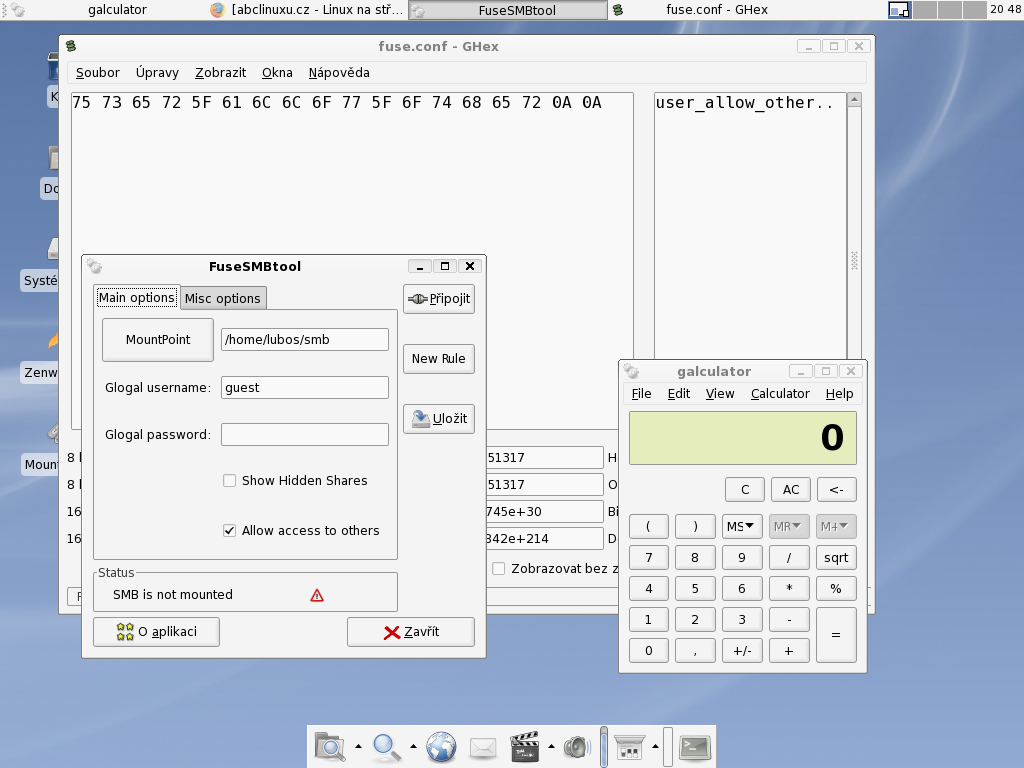This screenshot has height=768, width=1024.
Task: Open galculator Help menu
Action: pos(839,394)
